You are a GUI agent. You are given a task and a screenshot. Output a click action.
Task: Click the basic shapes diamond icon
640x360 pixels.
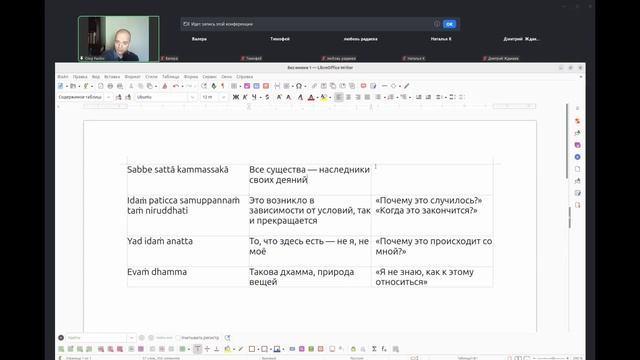coord(393,86)
